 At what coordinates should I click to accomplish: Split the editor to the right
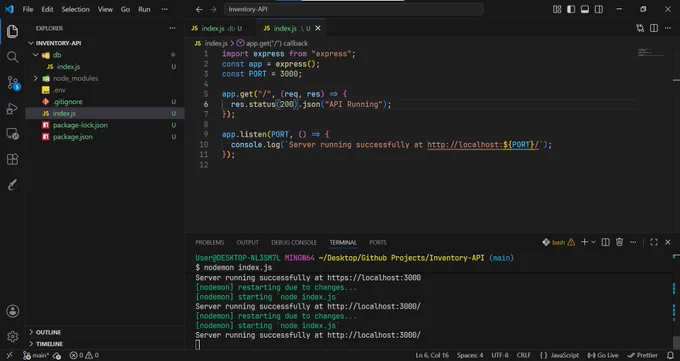(x=654, y=28)
